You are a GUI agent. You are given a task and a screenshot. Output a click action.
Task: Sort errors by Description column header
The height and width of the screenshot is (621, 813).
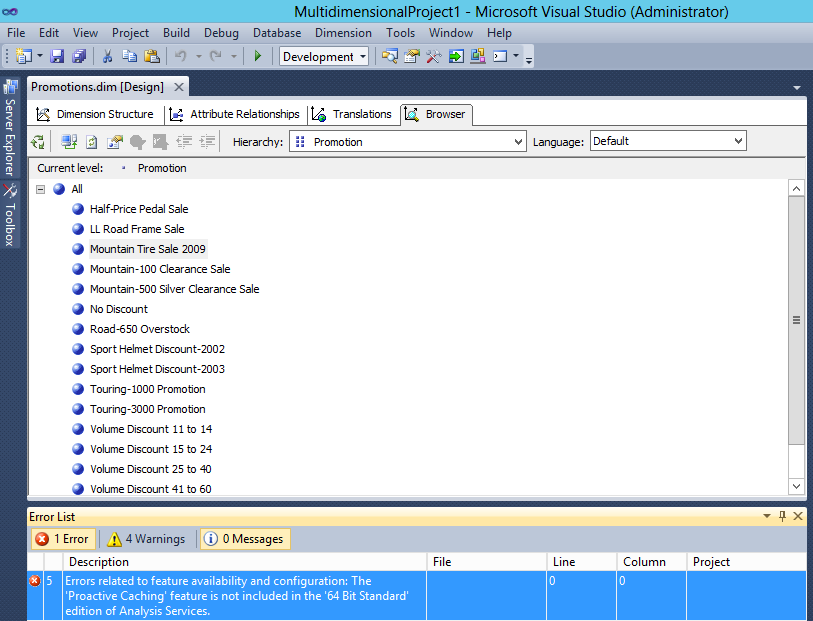245,562
